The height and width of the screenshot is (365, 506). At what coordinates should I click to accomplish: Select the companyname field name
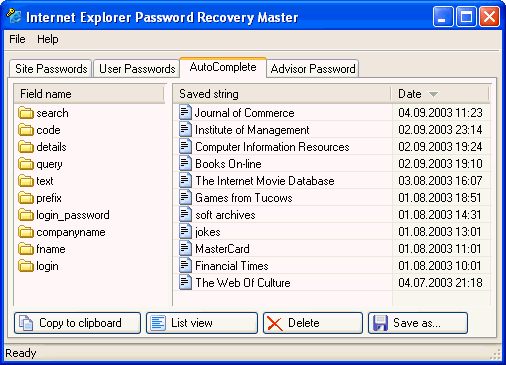[x=71, y=232]
